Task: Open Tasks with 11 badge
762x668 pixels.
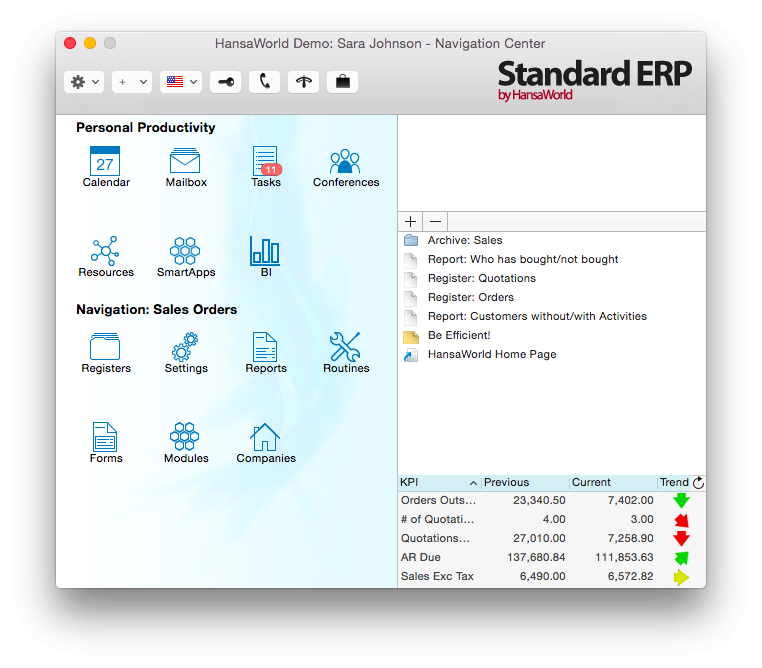Action: tap(266, 167)
